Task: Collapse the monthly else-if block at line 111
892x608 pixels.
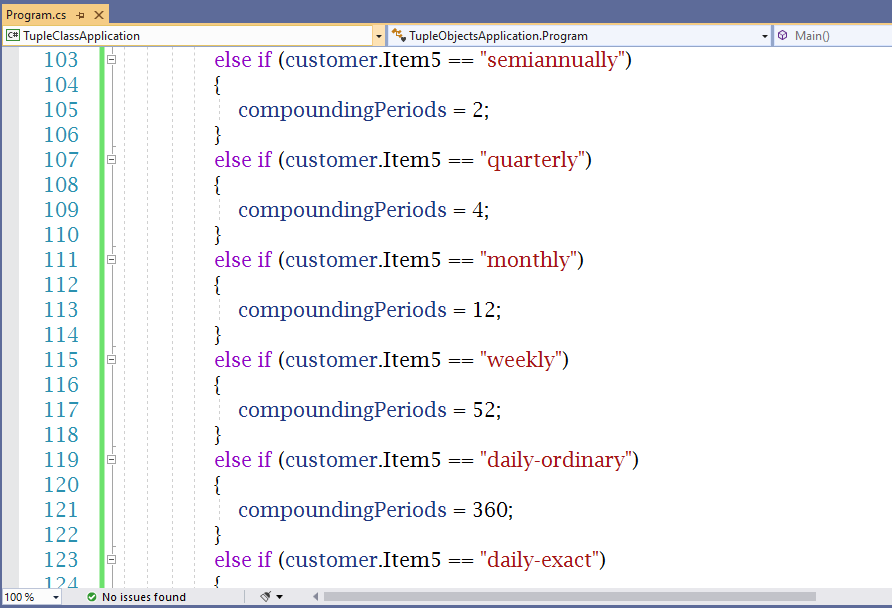Action: tap(112, 260)
